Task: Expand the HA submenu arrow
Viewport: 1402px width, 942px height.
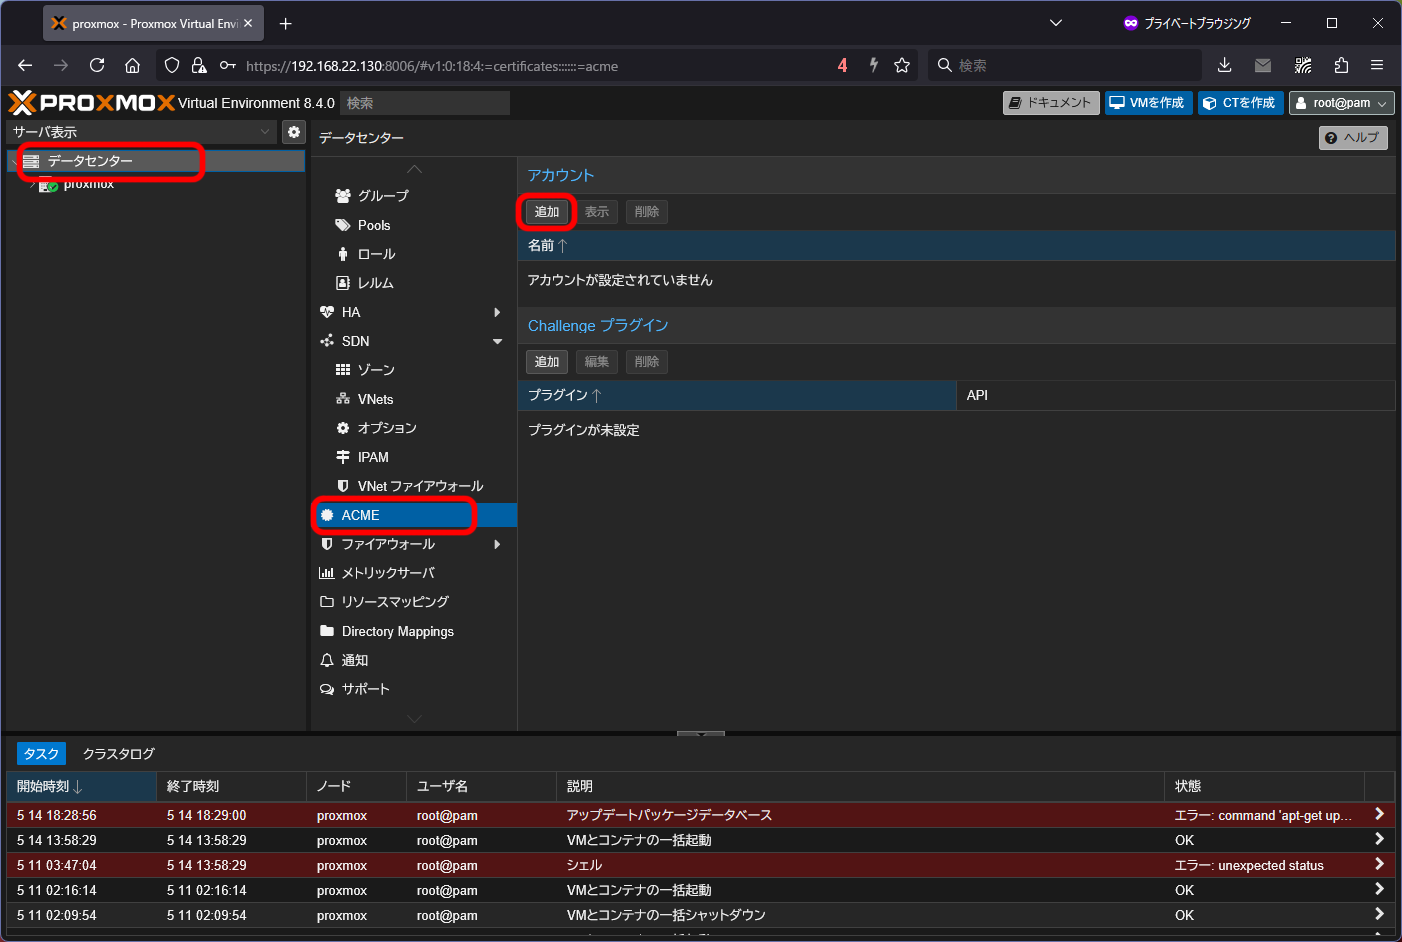Action: 497,312
